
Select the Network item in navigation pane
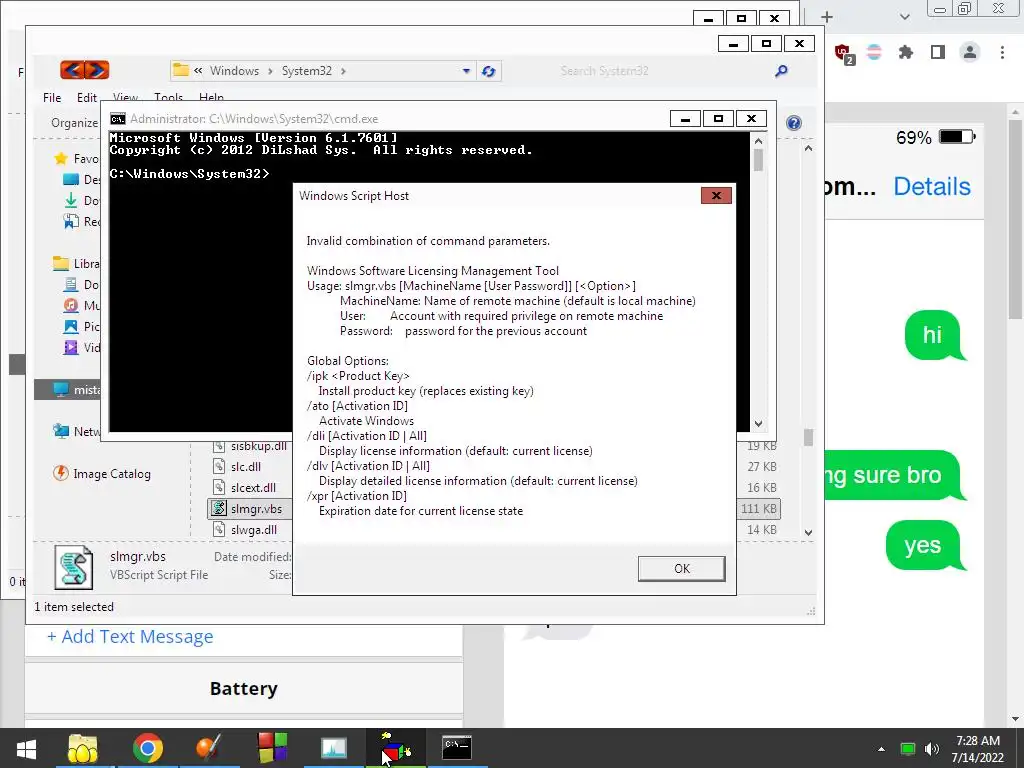click(x=76, y=431)
